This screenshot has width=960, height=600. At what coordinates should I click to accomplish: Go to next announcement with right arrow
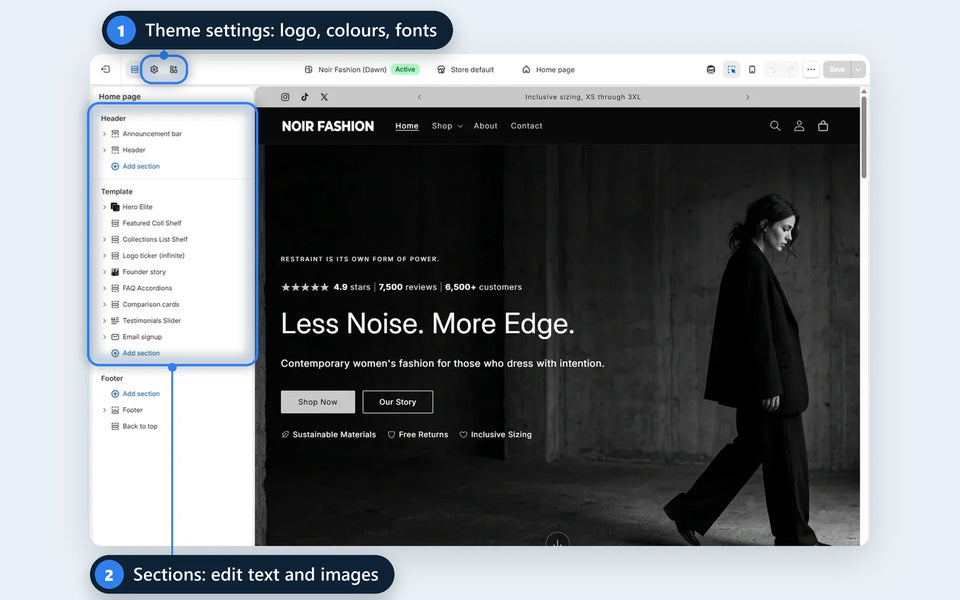748,97
